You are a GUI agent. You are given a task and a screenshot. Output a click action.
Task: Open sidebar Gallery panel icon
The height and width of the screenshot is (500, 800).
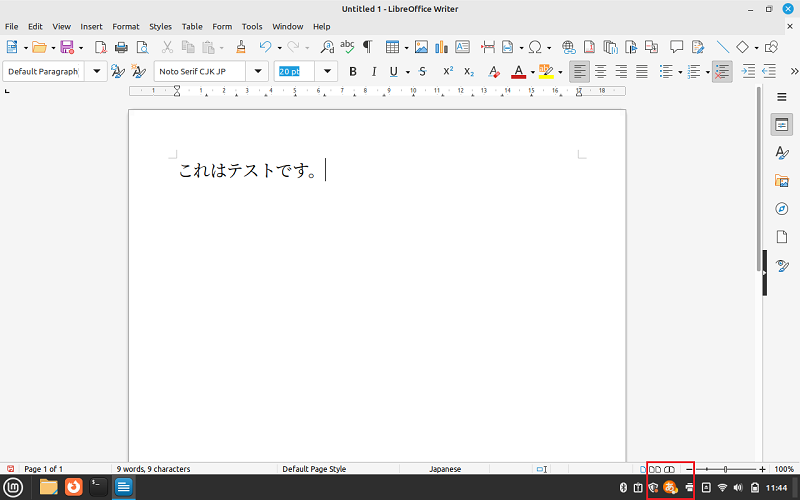pos(781,181)
